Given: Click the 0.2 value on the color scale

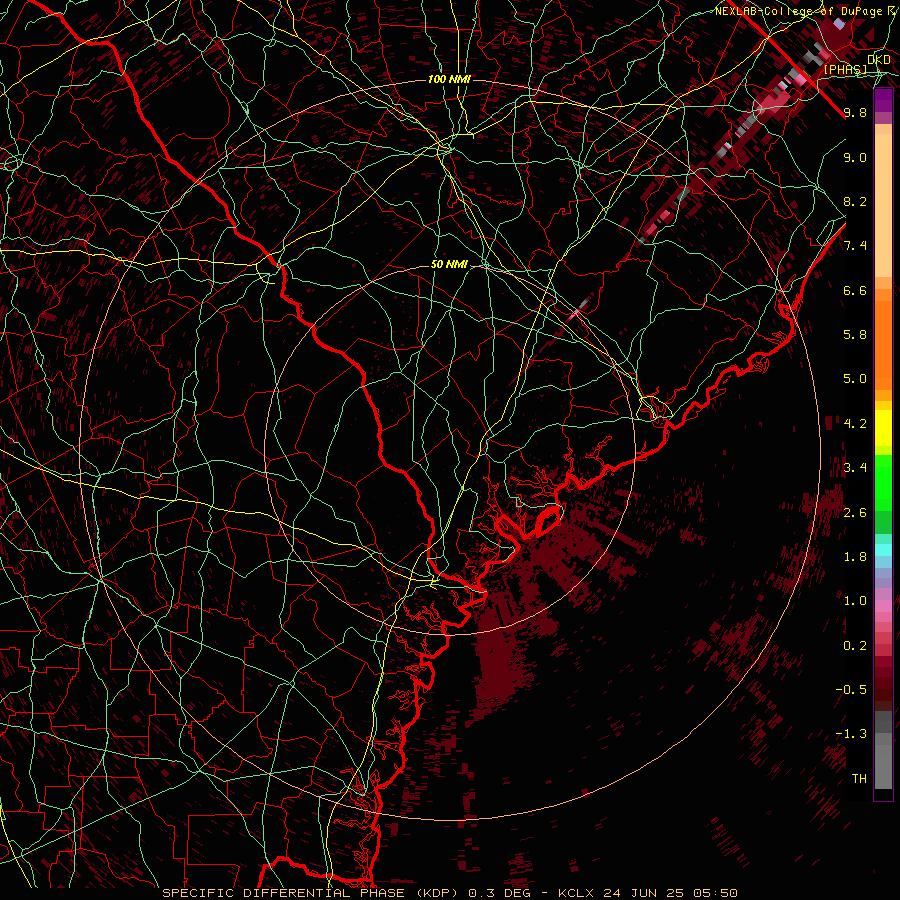Looking at the screenshot, I should [855, 646].
